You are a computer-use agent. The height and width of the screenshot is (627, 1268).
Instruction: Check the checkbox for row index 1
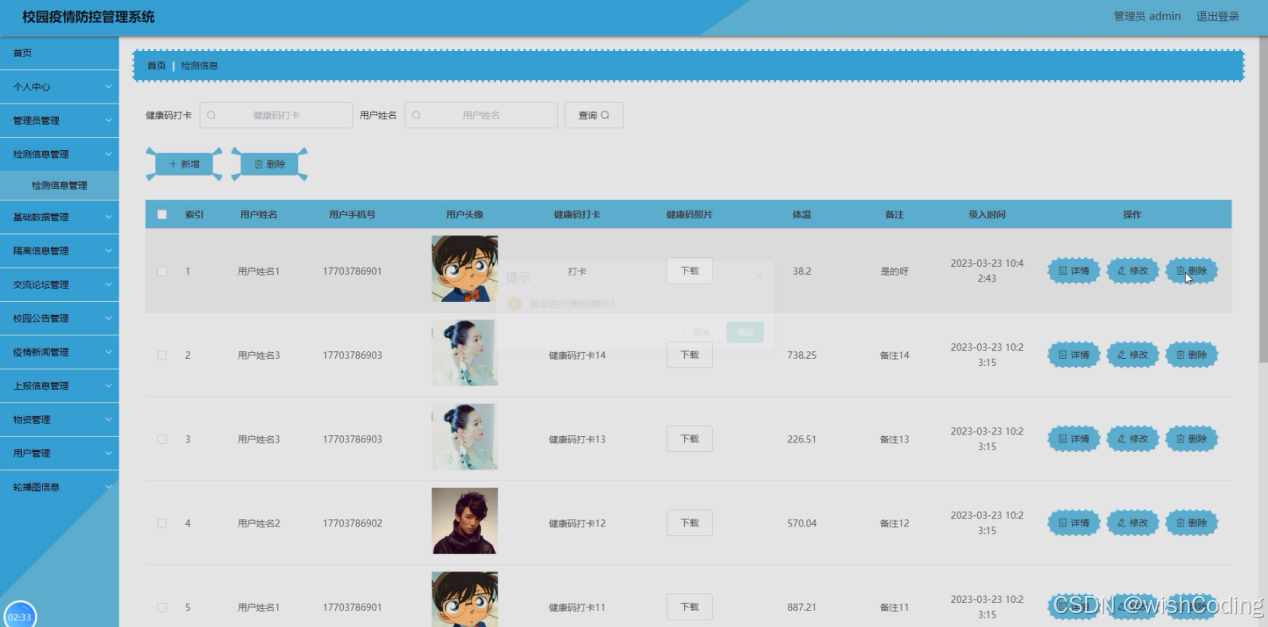(x=162, y=271)
